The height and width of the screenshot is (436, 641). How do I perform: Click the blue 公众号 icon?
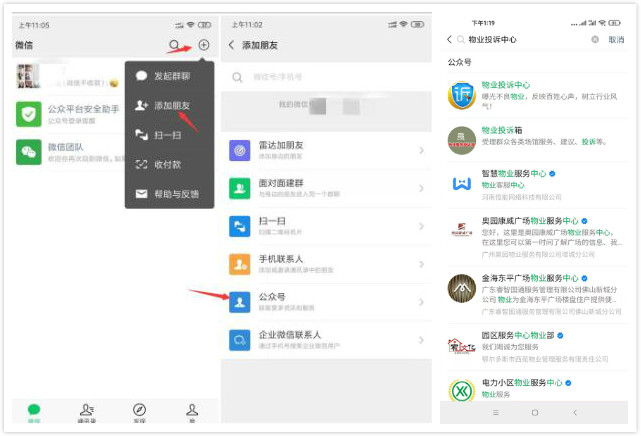tap(240, 302)
